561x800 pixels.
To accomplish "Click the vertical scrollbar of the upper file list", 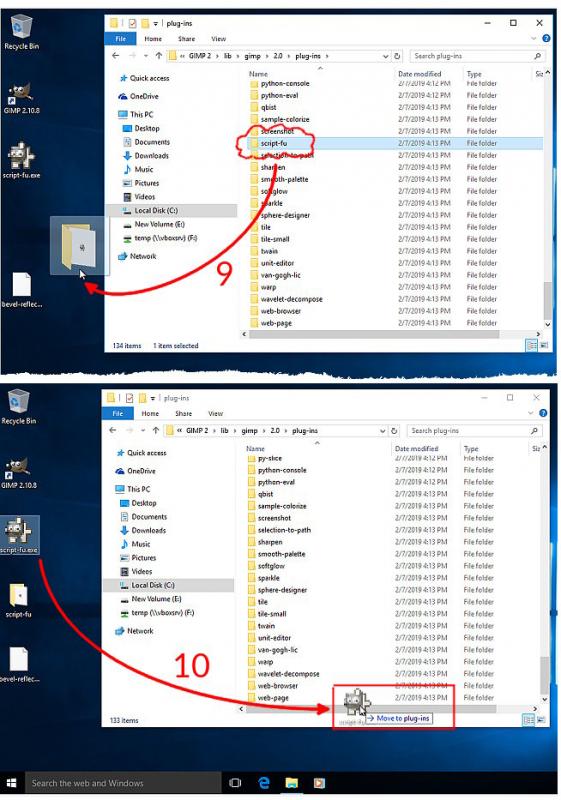I will coord(548,199).
